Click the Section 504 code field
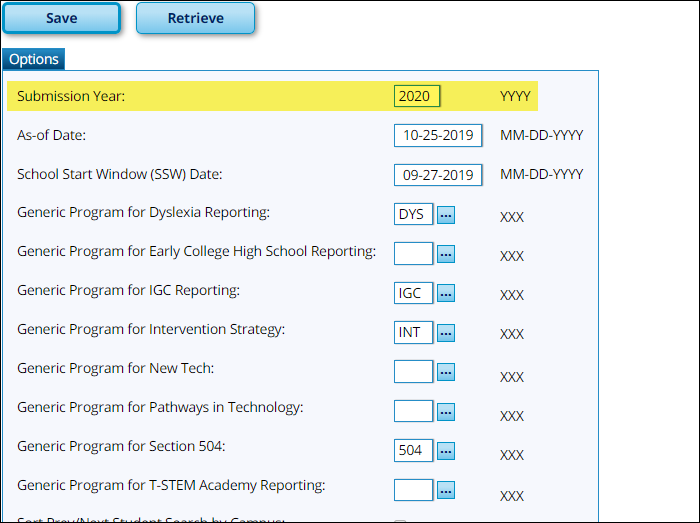The height and width of the screenshot is (523, 700). 414,450
